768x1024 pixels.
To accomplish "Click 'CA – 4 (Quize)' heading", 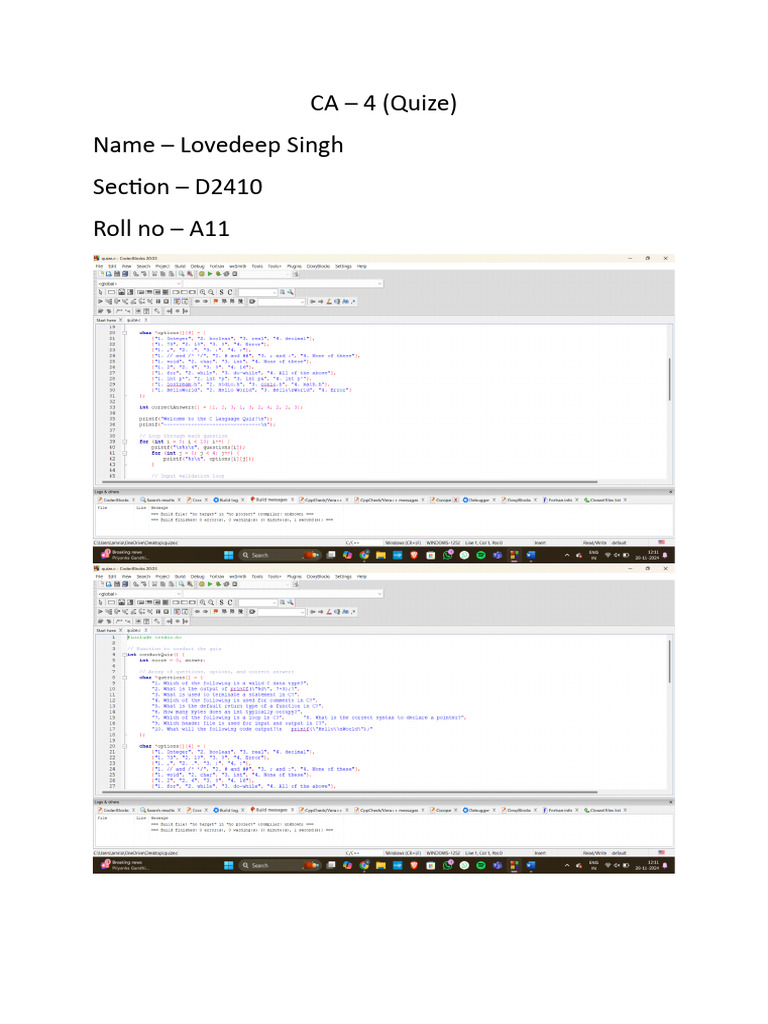I will [x=383, y=103].
